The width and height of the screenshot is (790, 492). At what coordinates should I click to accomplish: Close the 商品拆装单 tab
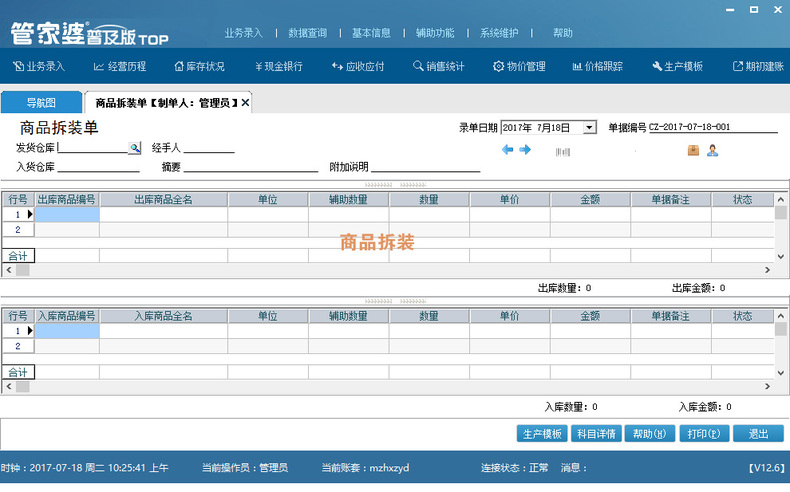point(245,103)
